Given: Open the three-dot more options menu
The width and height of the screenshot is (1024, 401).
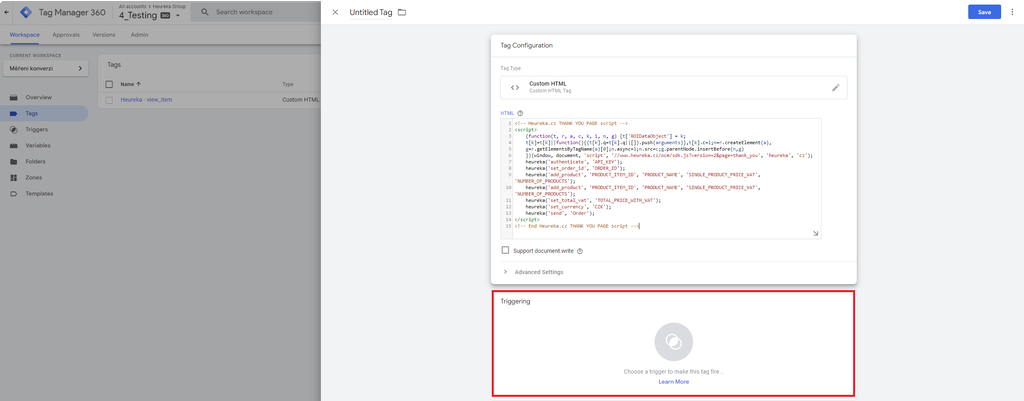Looking at the screenshot, I should [1012, 12].
